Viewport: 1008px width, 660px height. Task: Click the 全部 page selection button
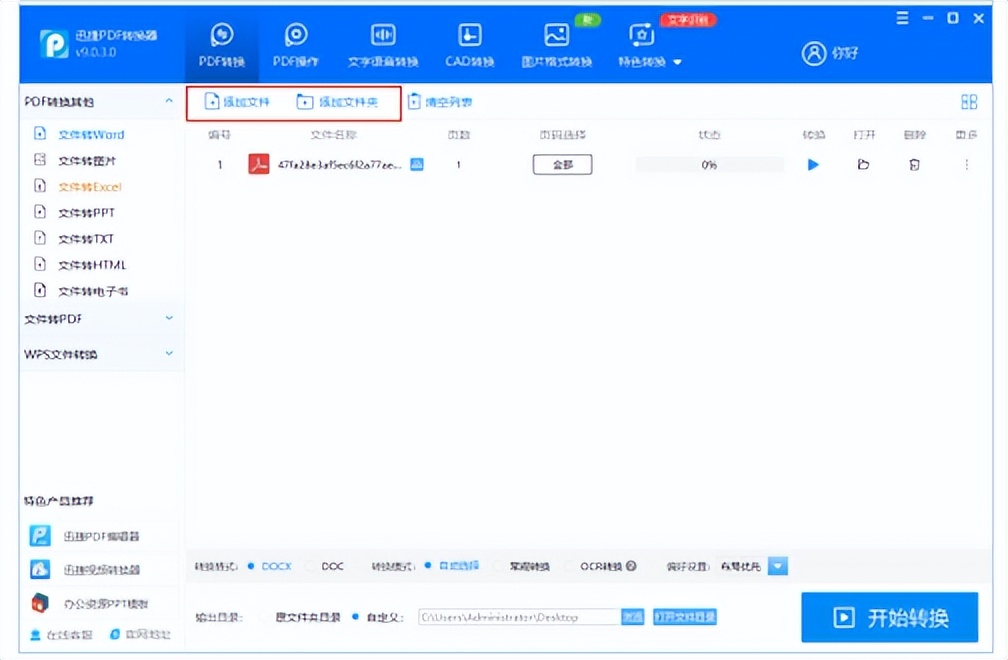(562, 165)
